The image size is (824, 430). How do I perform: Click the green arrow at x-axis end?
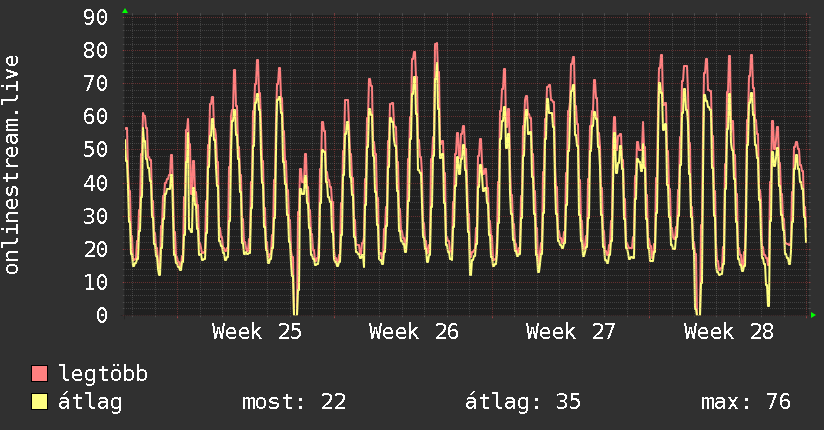click(813, 315)
